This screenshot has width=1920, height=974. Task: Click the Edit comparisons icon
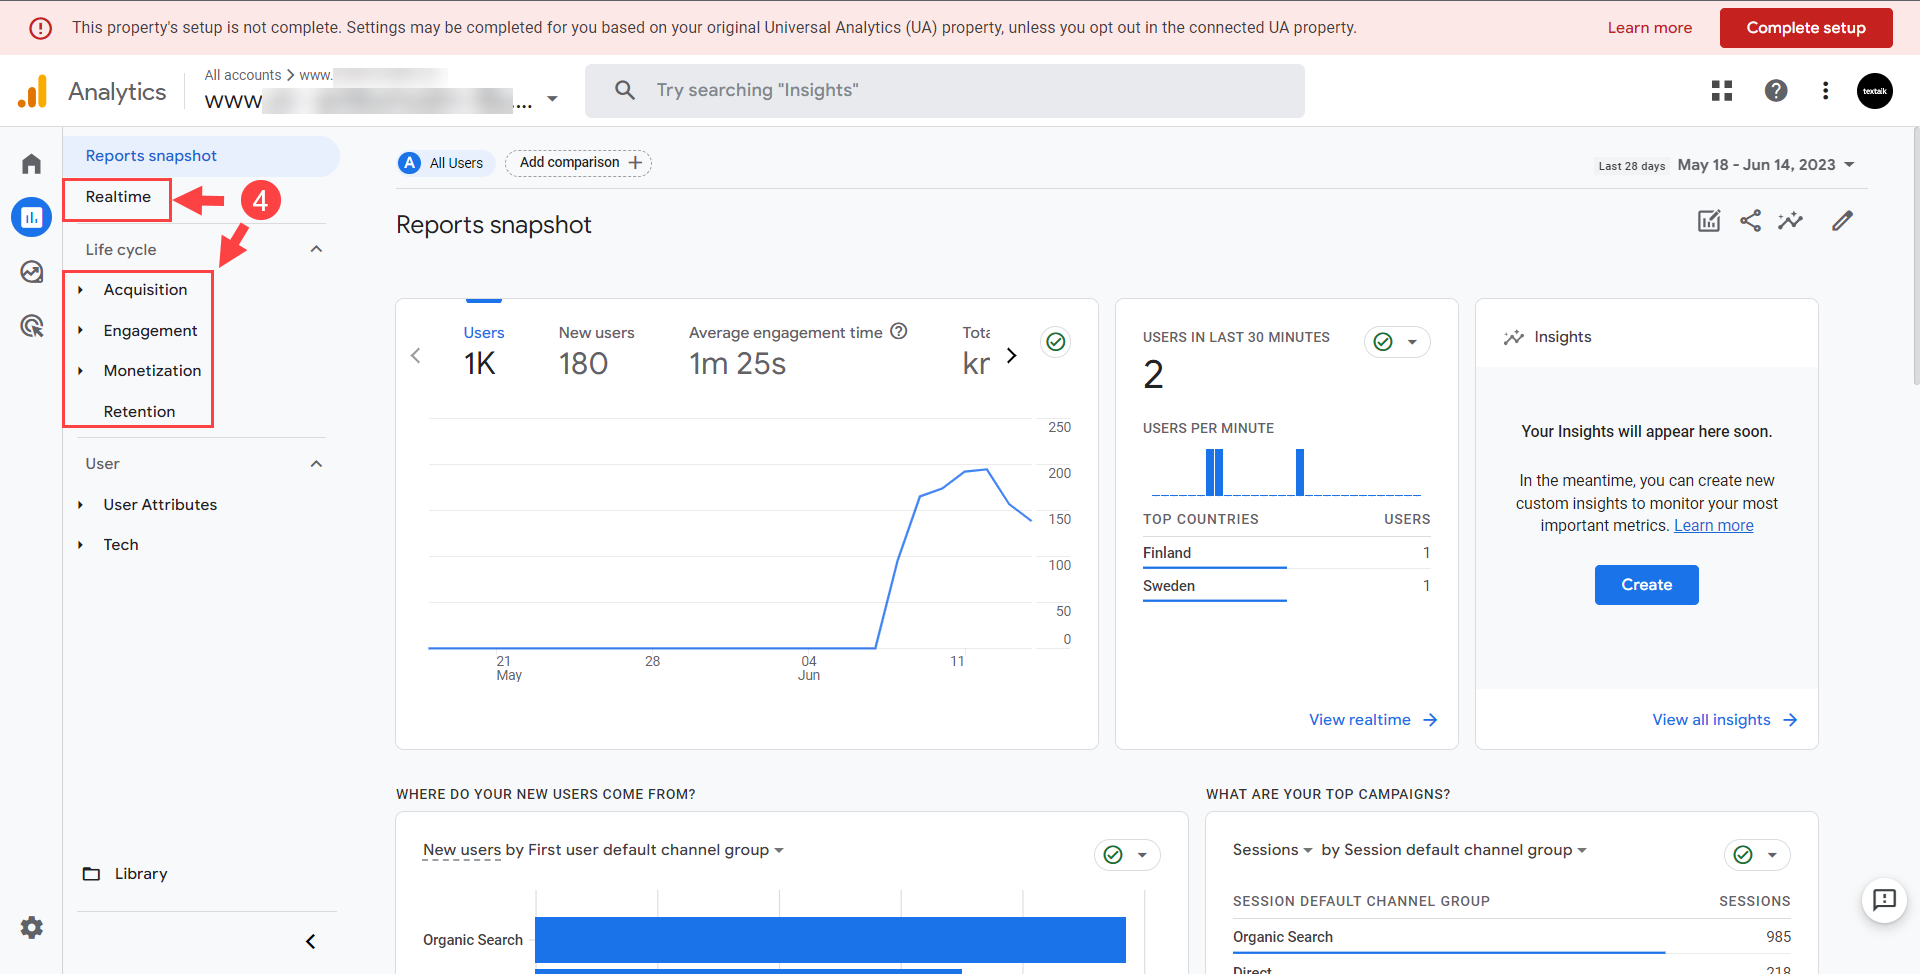click(1709, 221)
